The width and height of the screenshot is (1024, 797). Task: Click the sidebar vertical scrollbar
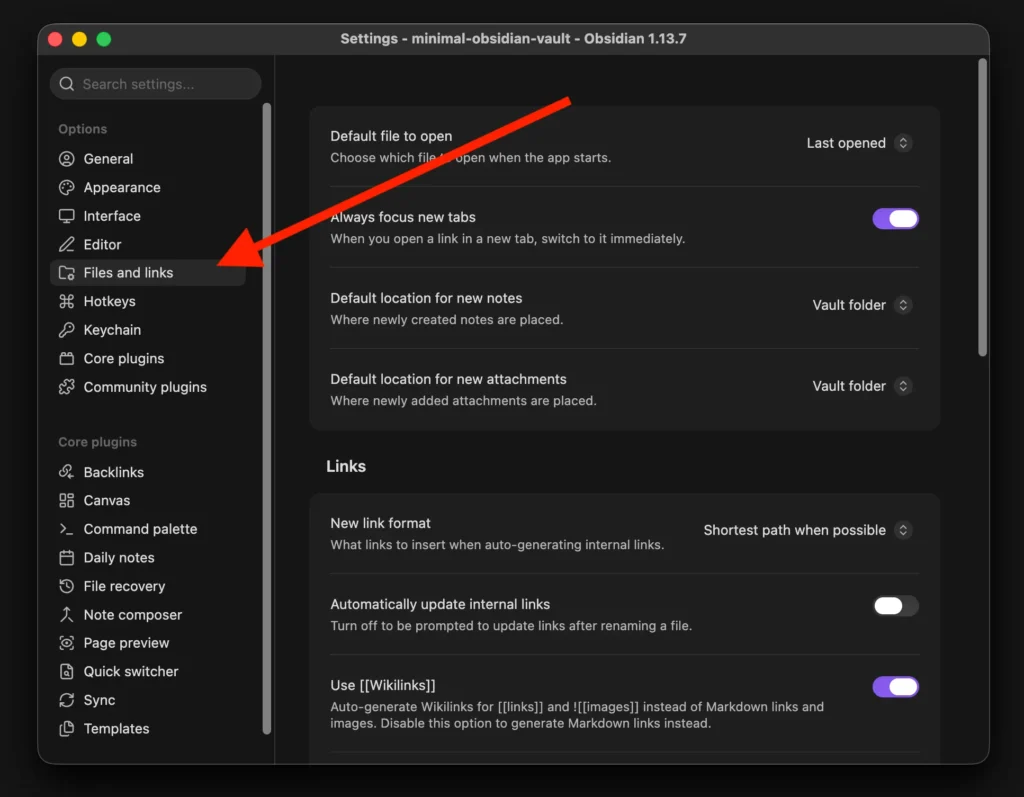pyautogui.click(x=266, y=418)
